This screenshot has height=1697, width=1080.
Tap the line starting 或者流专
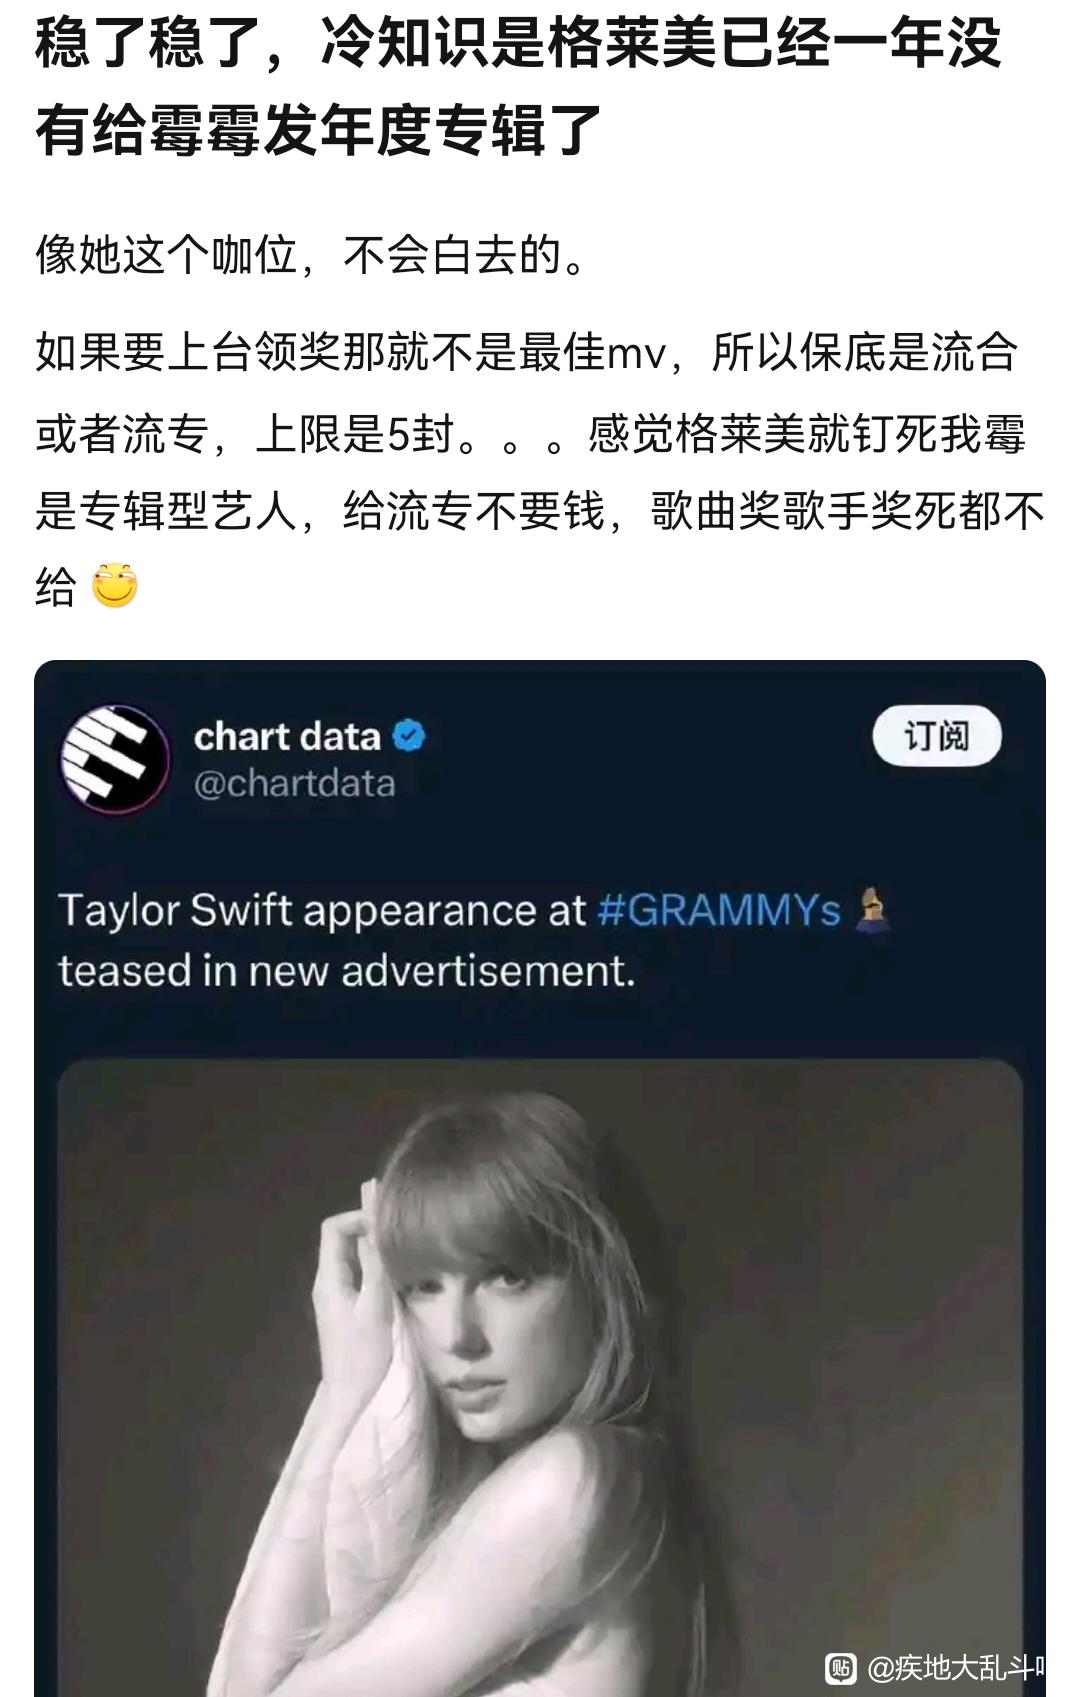[x=531, y=434]
